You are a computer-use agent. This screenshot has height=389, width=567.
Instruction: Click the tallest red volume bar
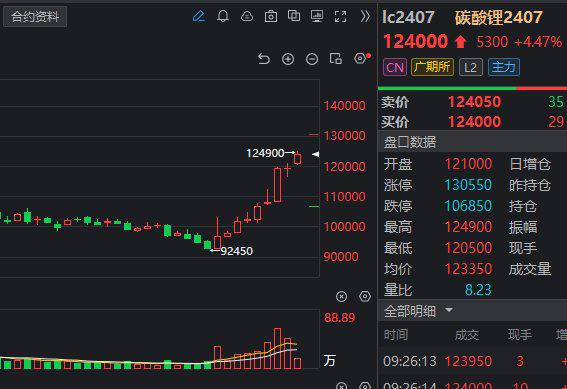(277, 348)
